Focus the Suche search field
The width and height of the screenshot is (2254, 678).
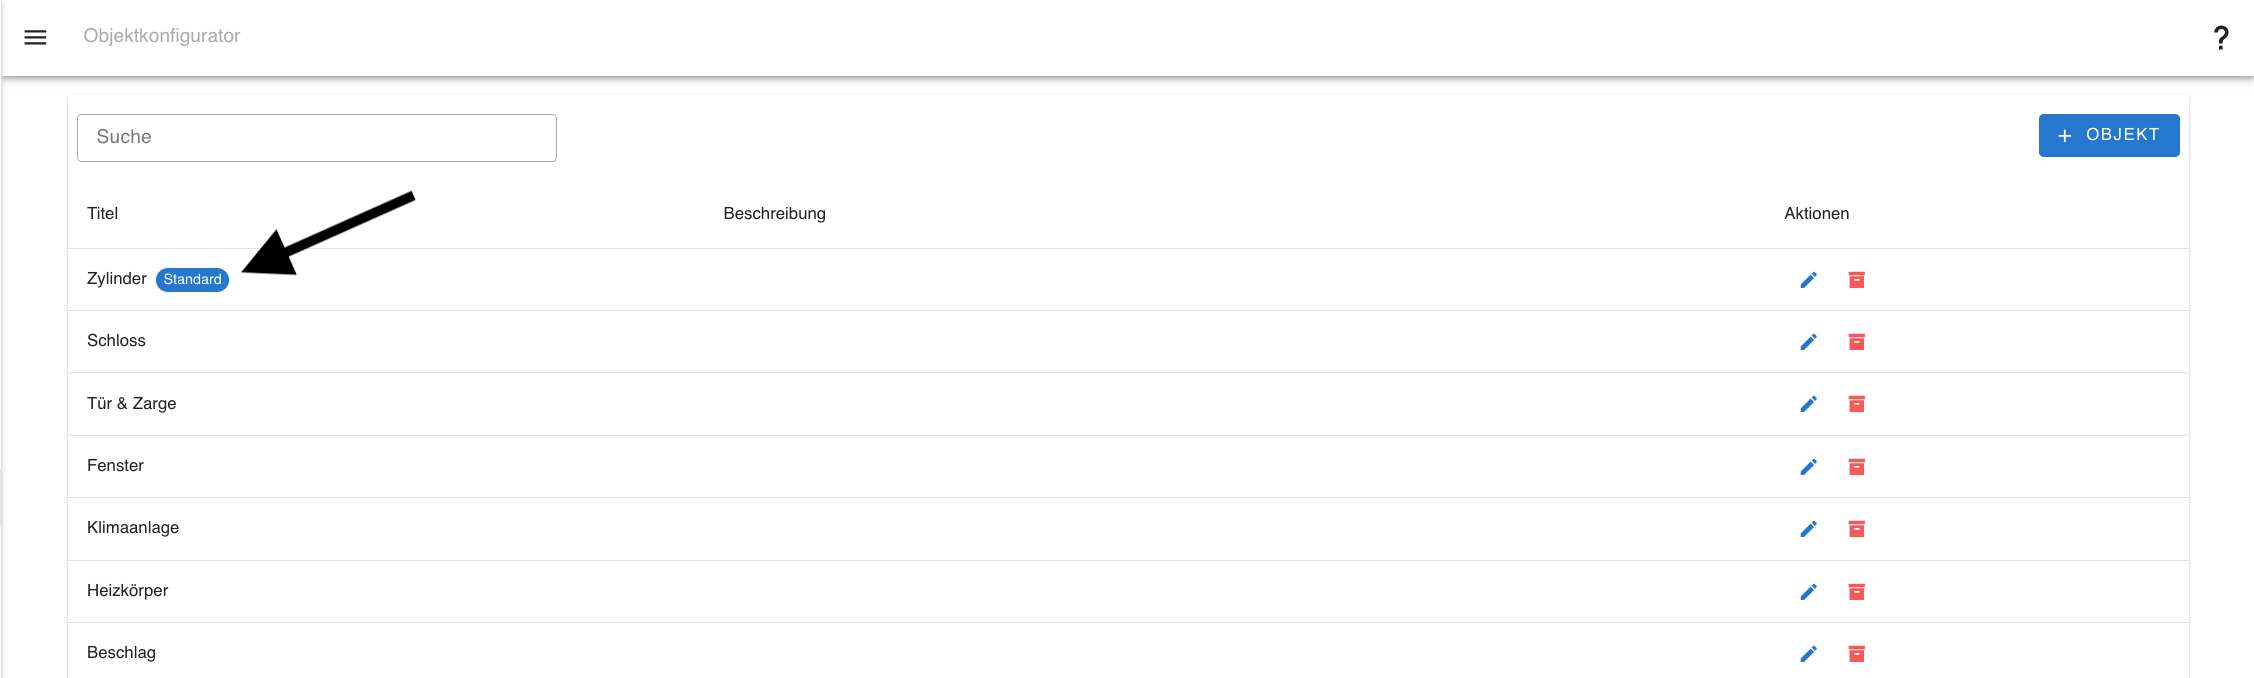[316, 138]
